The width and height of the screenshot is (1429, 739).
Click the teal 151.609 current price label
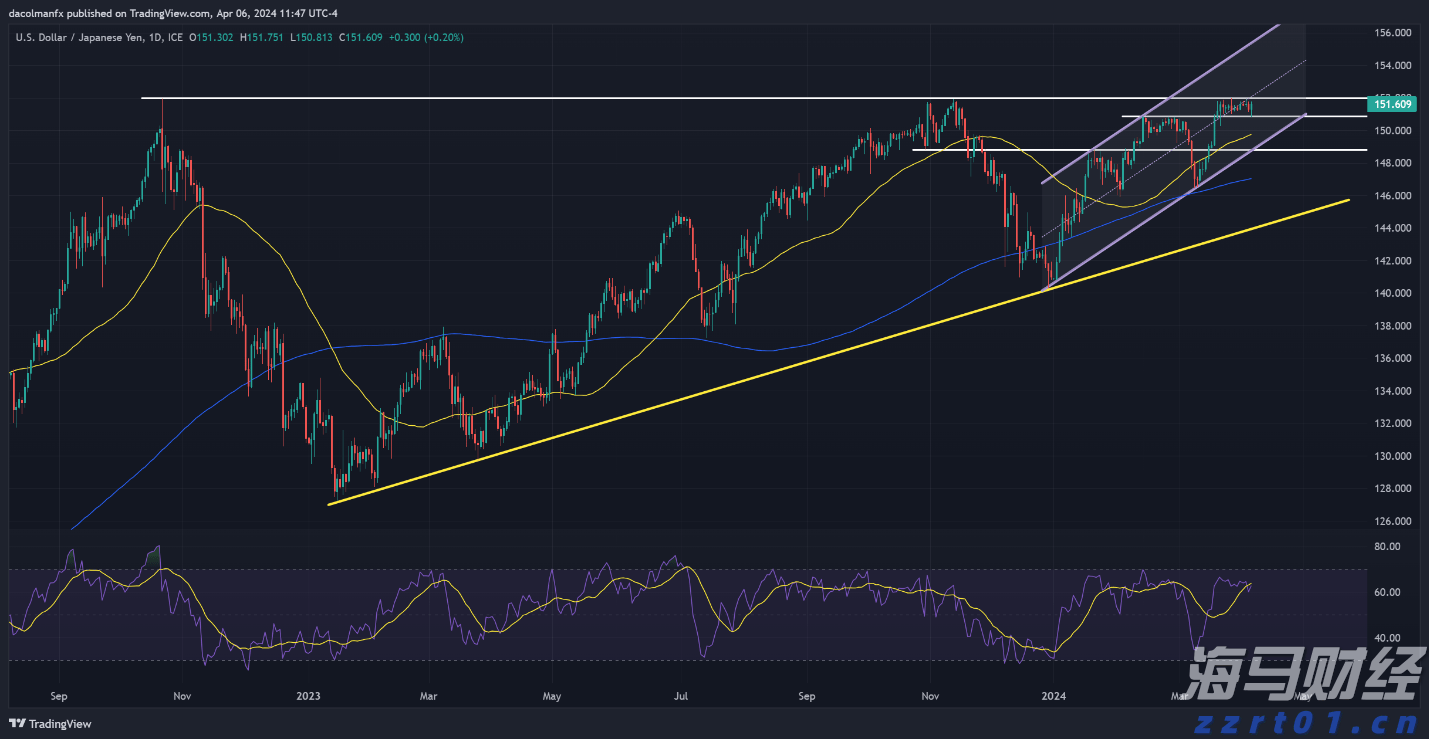[1390, 103]
